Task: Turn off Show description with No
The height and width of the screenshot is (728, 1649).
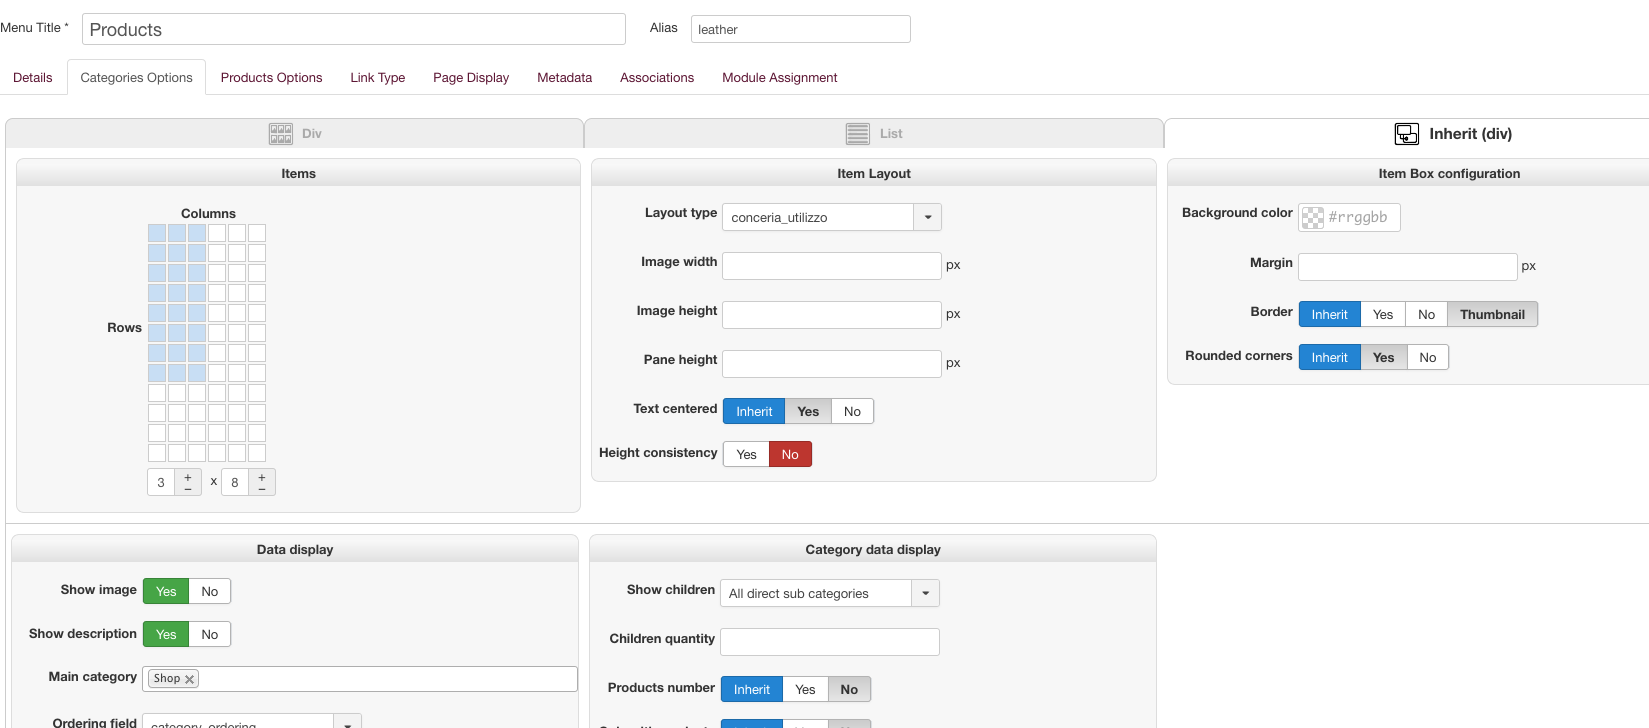Action: coord(209,635)
